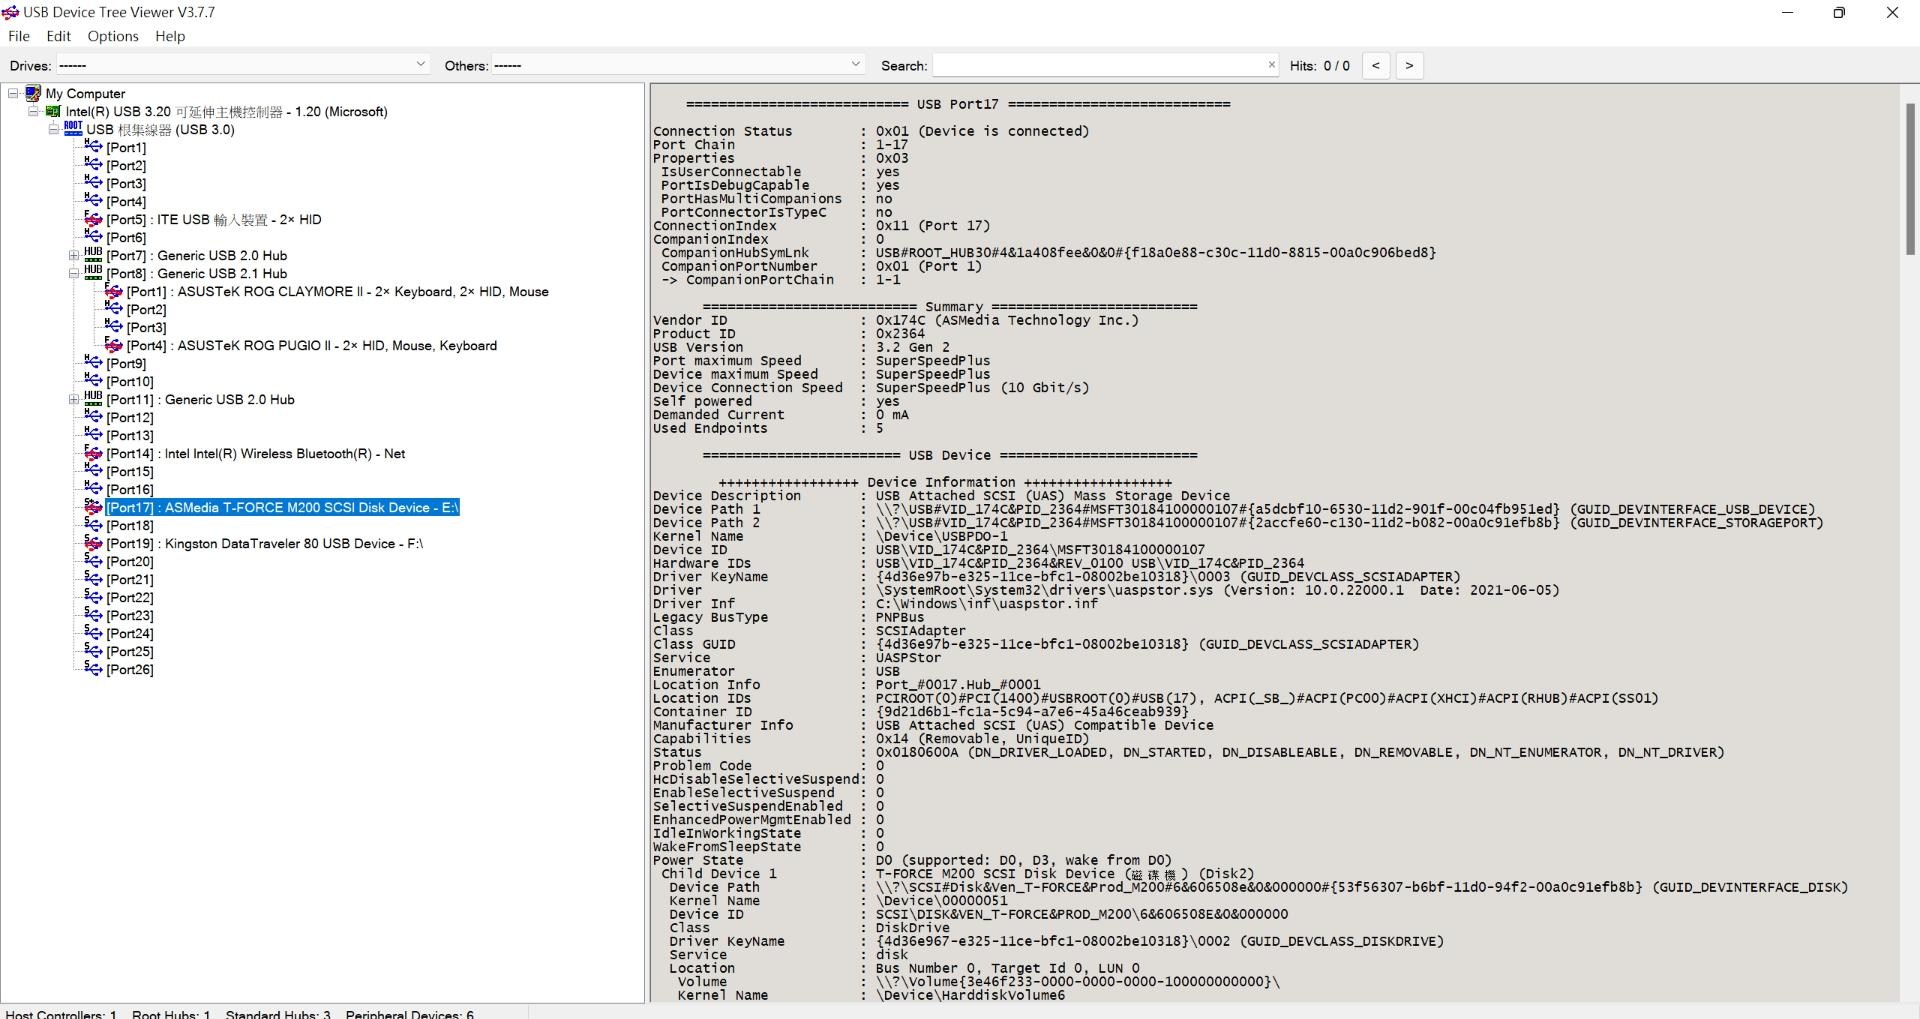Select [Port19] Kingston DataTraveler 80 entry

[265, 543]
